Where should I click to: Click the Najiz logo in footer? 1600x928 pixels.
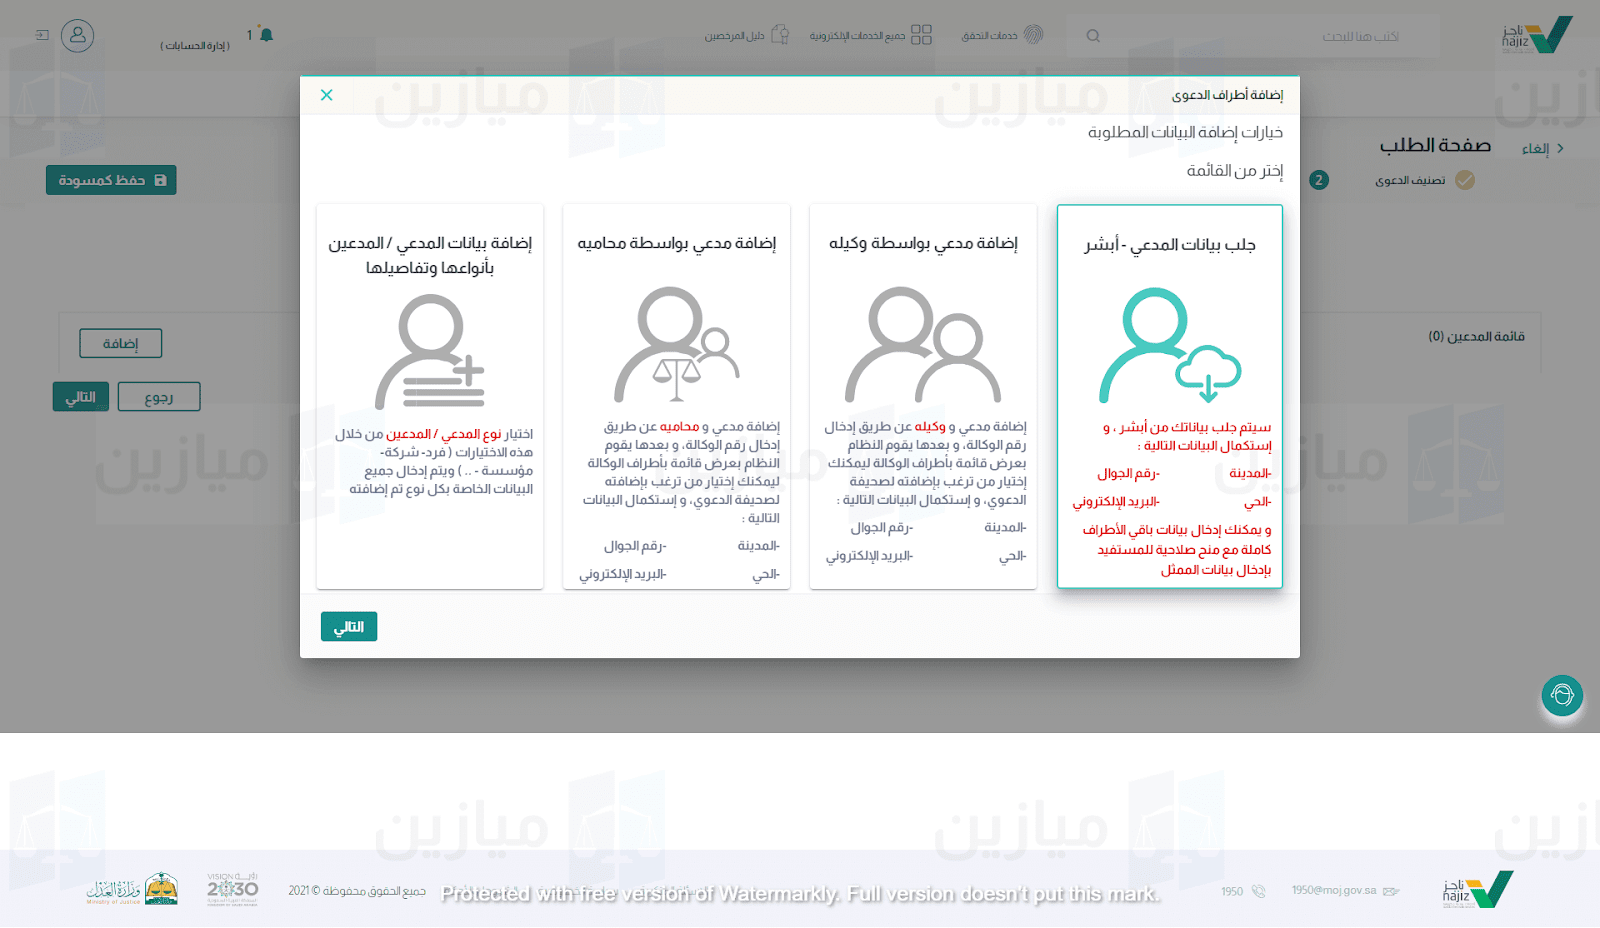tap(1478, 889)
